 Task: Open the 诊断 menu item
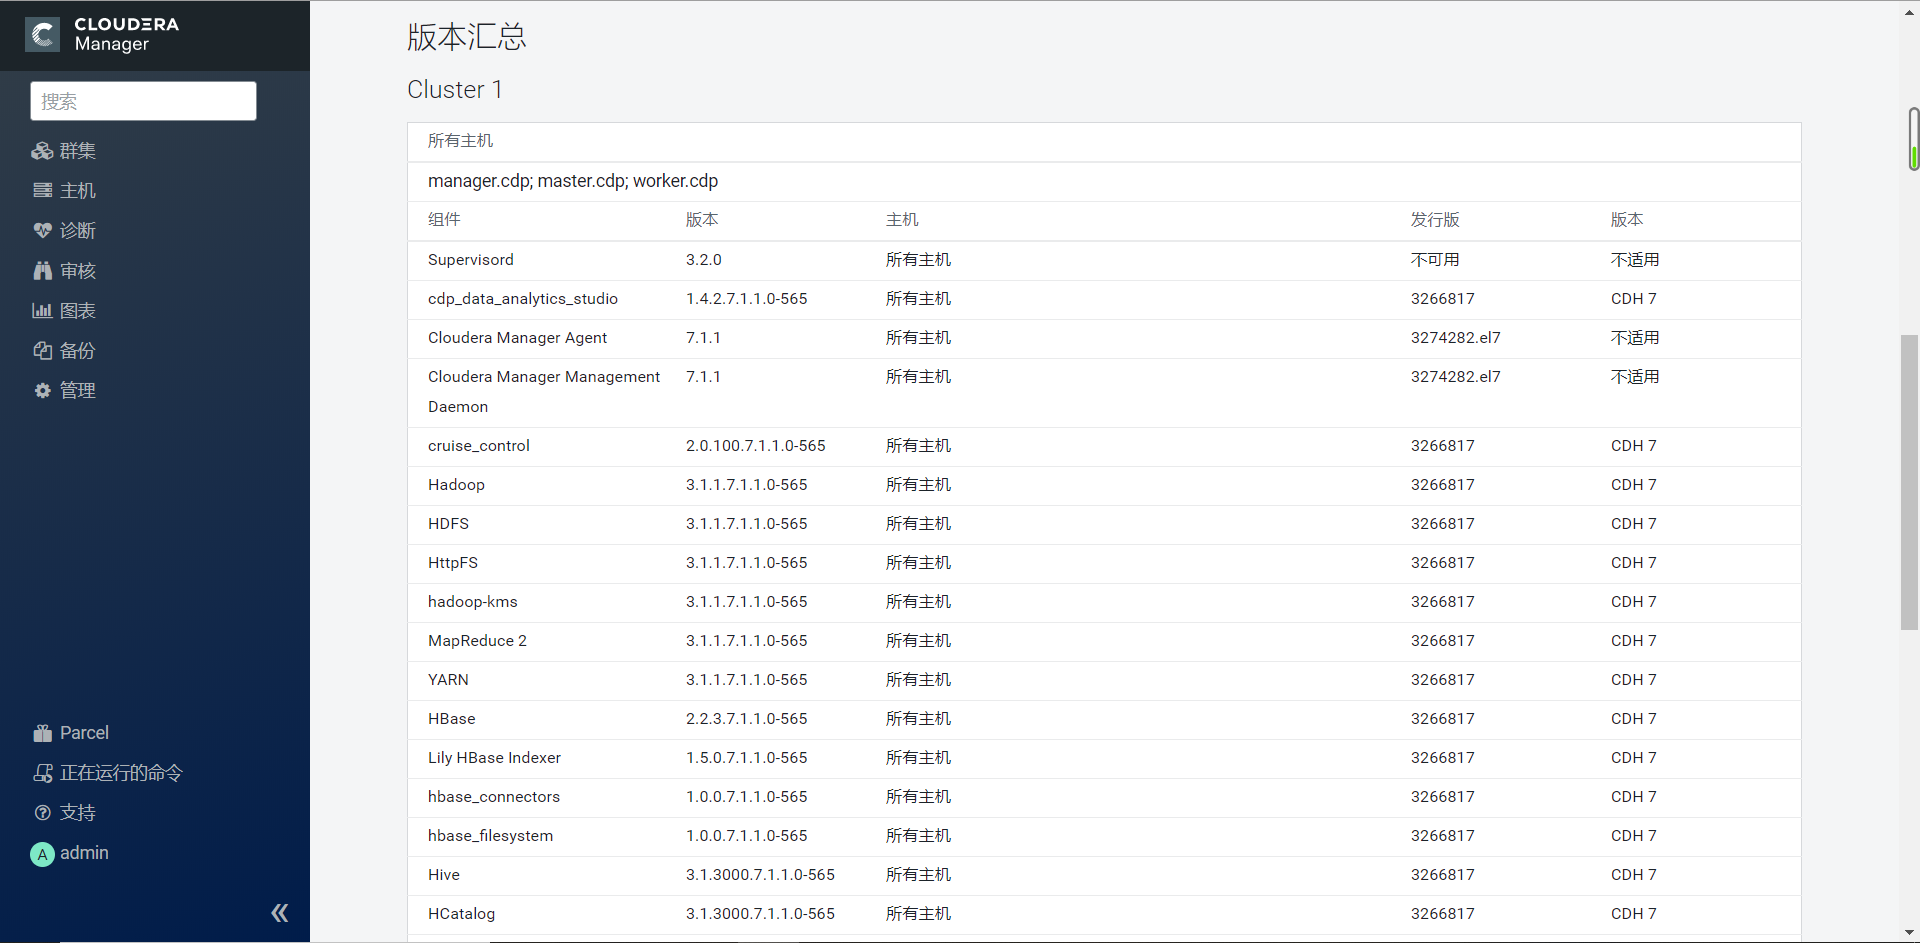(78, 231)
